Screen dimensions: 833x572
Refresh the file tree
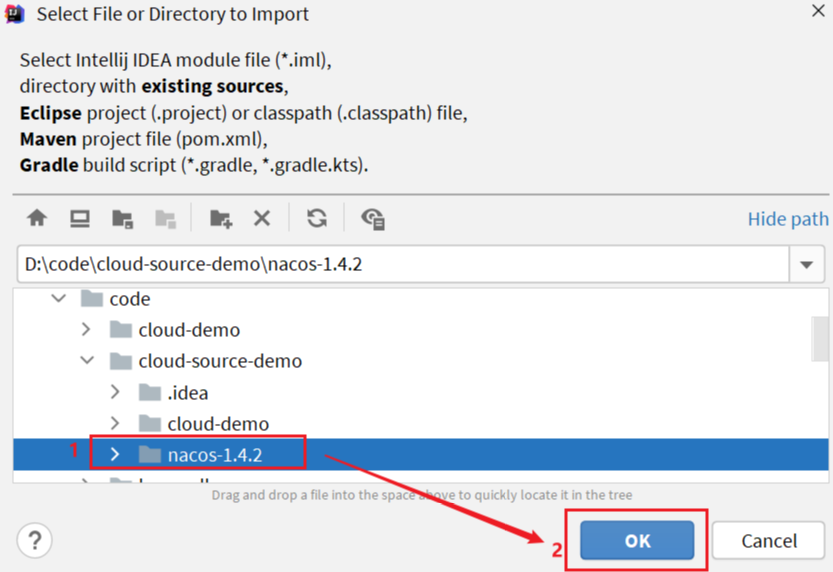pos(317,218)
